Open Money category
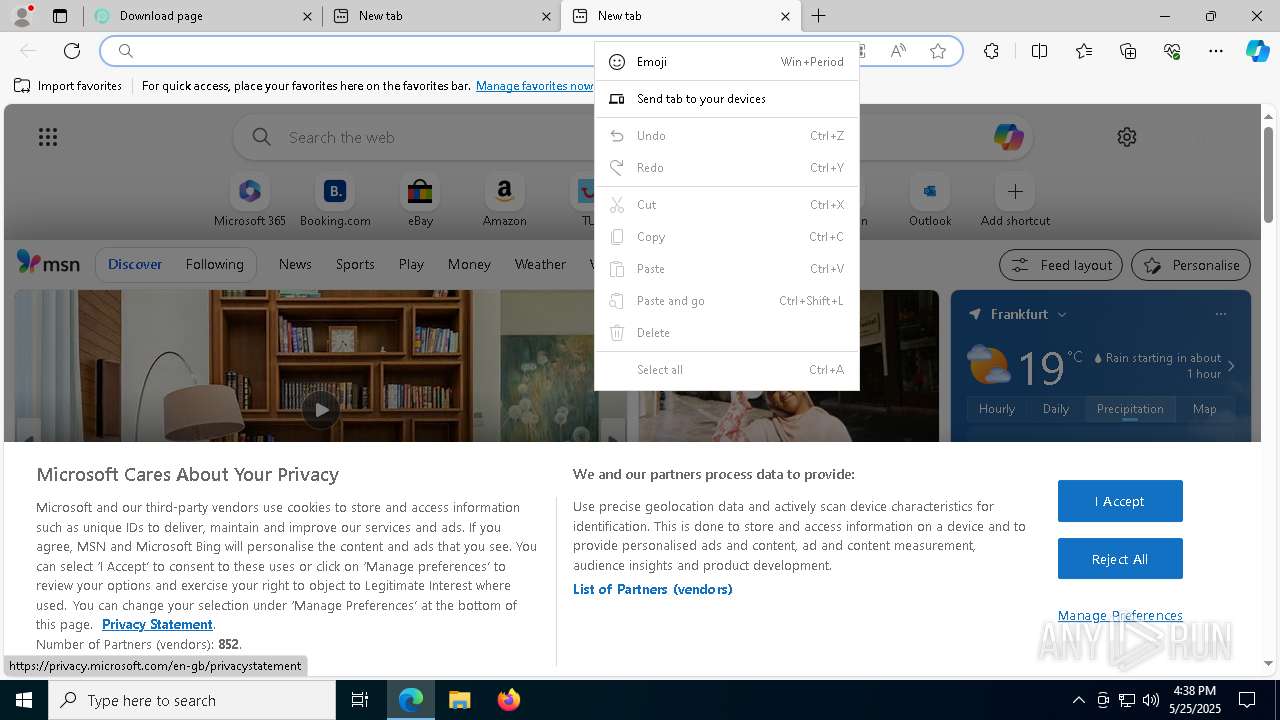Viewport: 1280px width, 720px height. point(469,264)
